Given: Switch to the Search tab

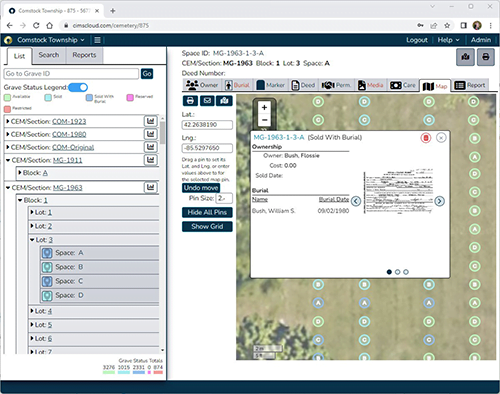Looking at the screenshot, I should point(49,55).
